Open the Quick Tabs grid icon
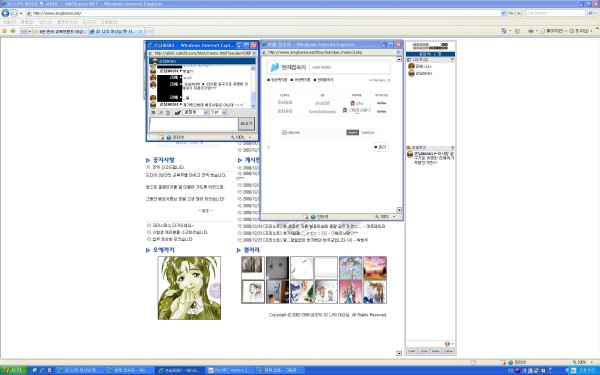600x375 pixels. (x=24, y=31)
